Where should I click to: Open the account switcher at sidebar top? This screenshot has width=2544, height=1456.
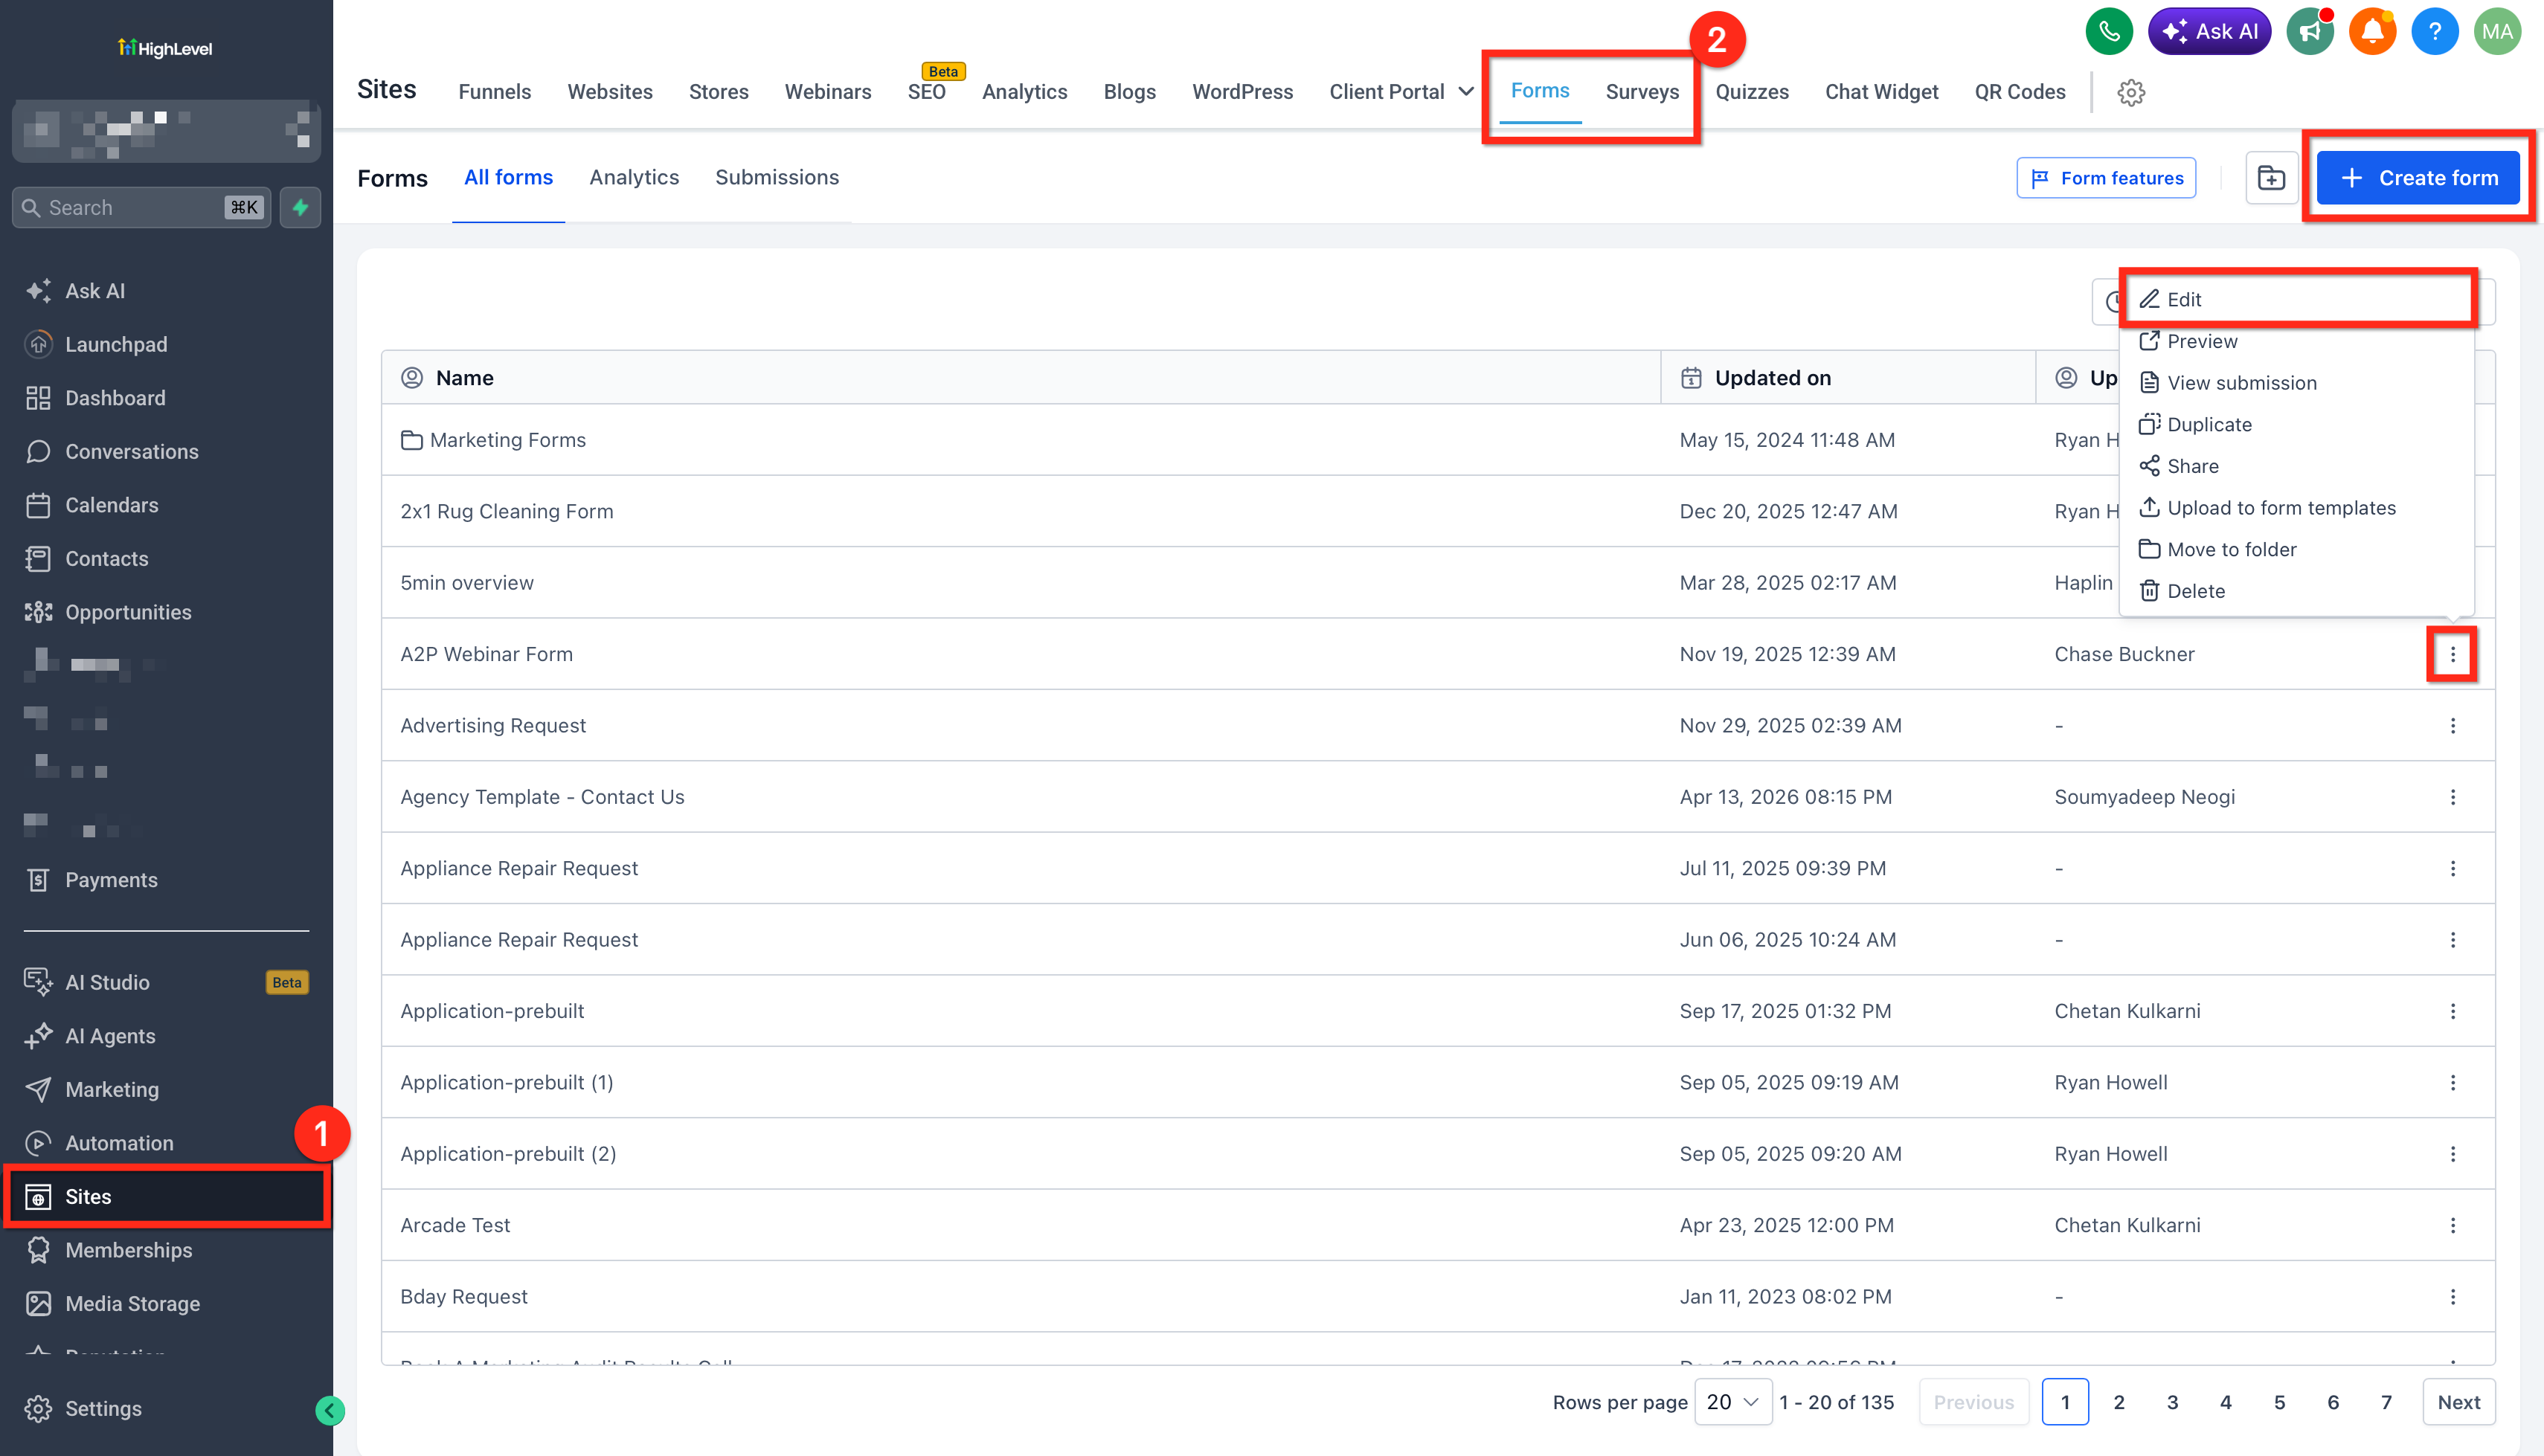tap(166, 131)
